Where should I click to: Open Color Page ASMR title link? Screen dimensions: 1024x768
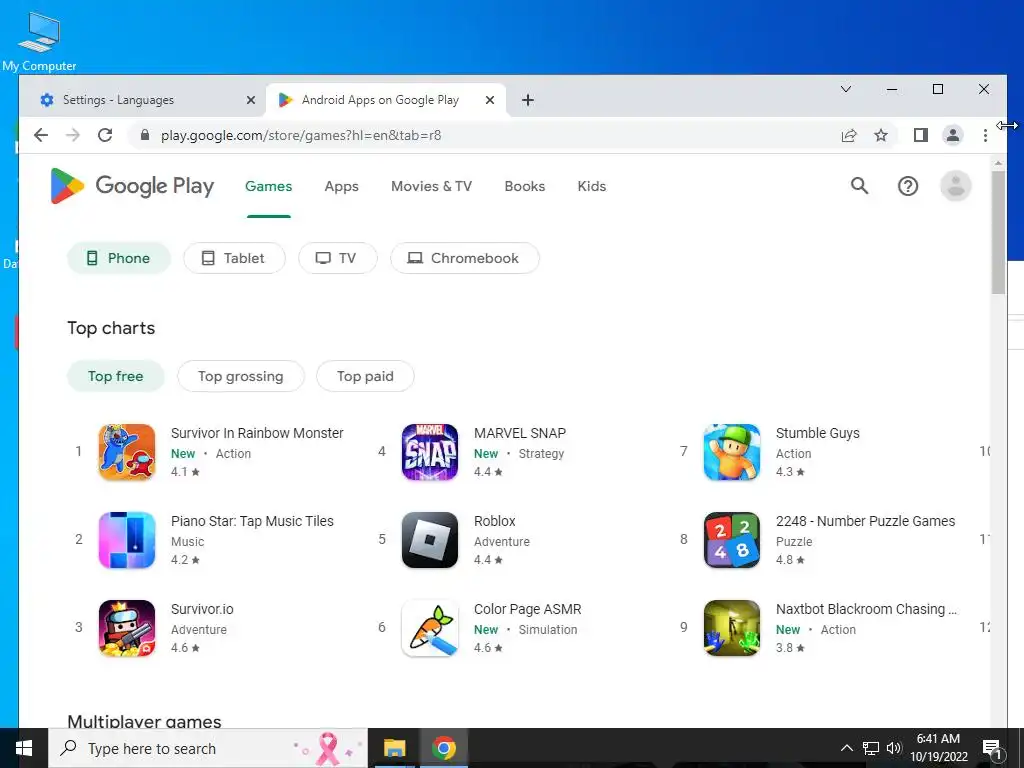(x=528, y=609)
